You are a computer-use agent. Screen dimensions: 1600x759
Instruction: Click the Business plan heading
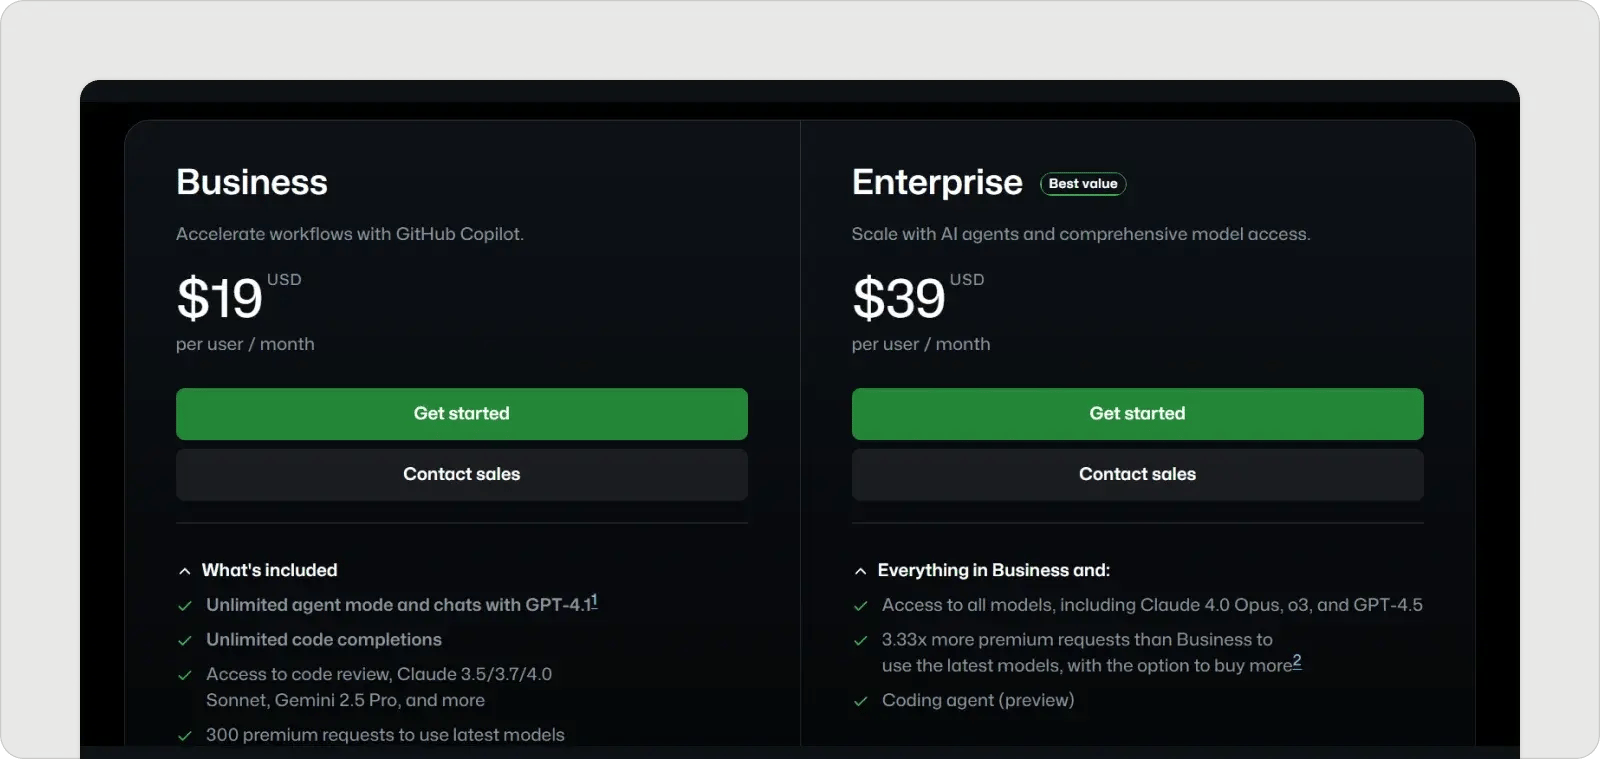pos(251,182)
